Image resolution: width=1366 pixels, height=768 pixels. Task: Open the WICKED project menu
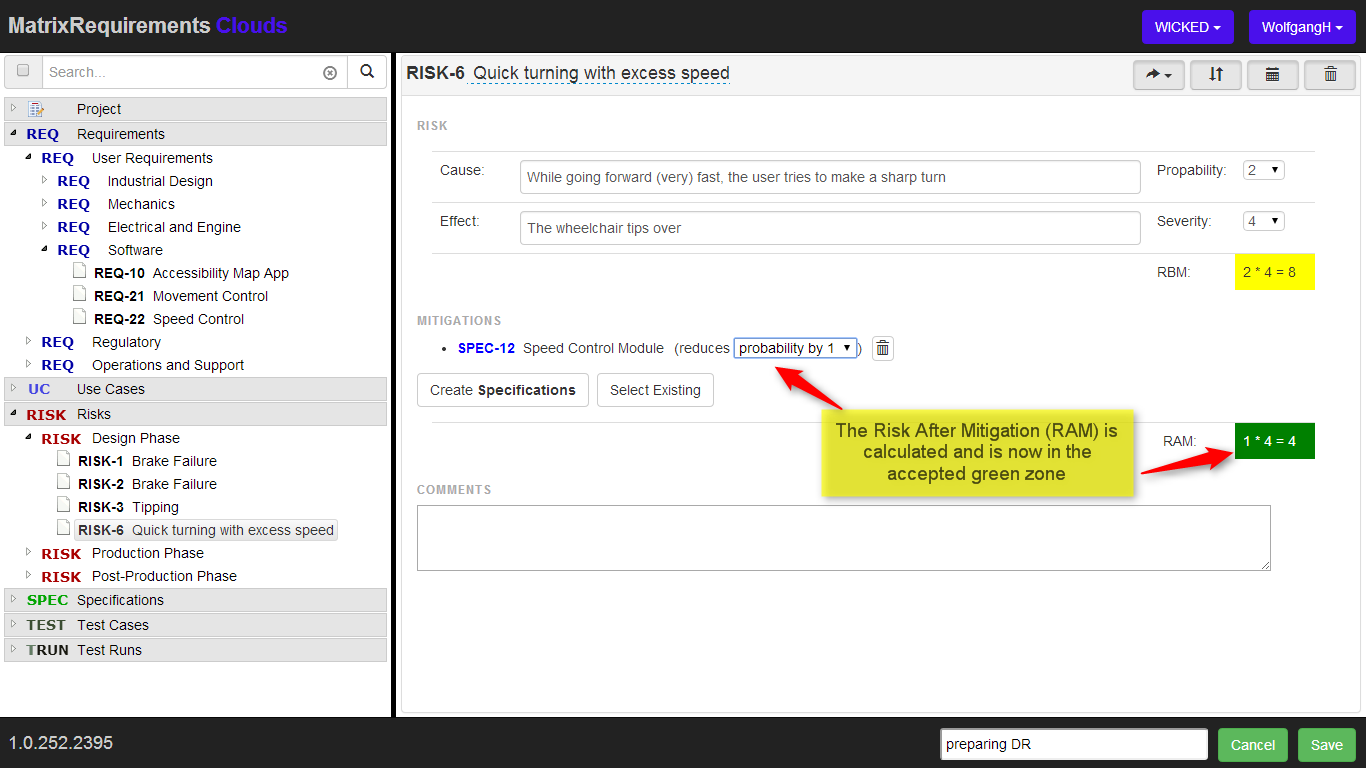[1188, 27]
